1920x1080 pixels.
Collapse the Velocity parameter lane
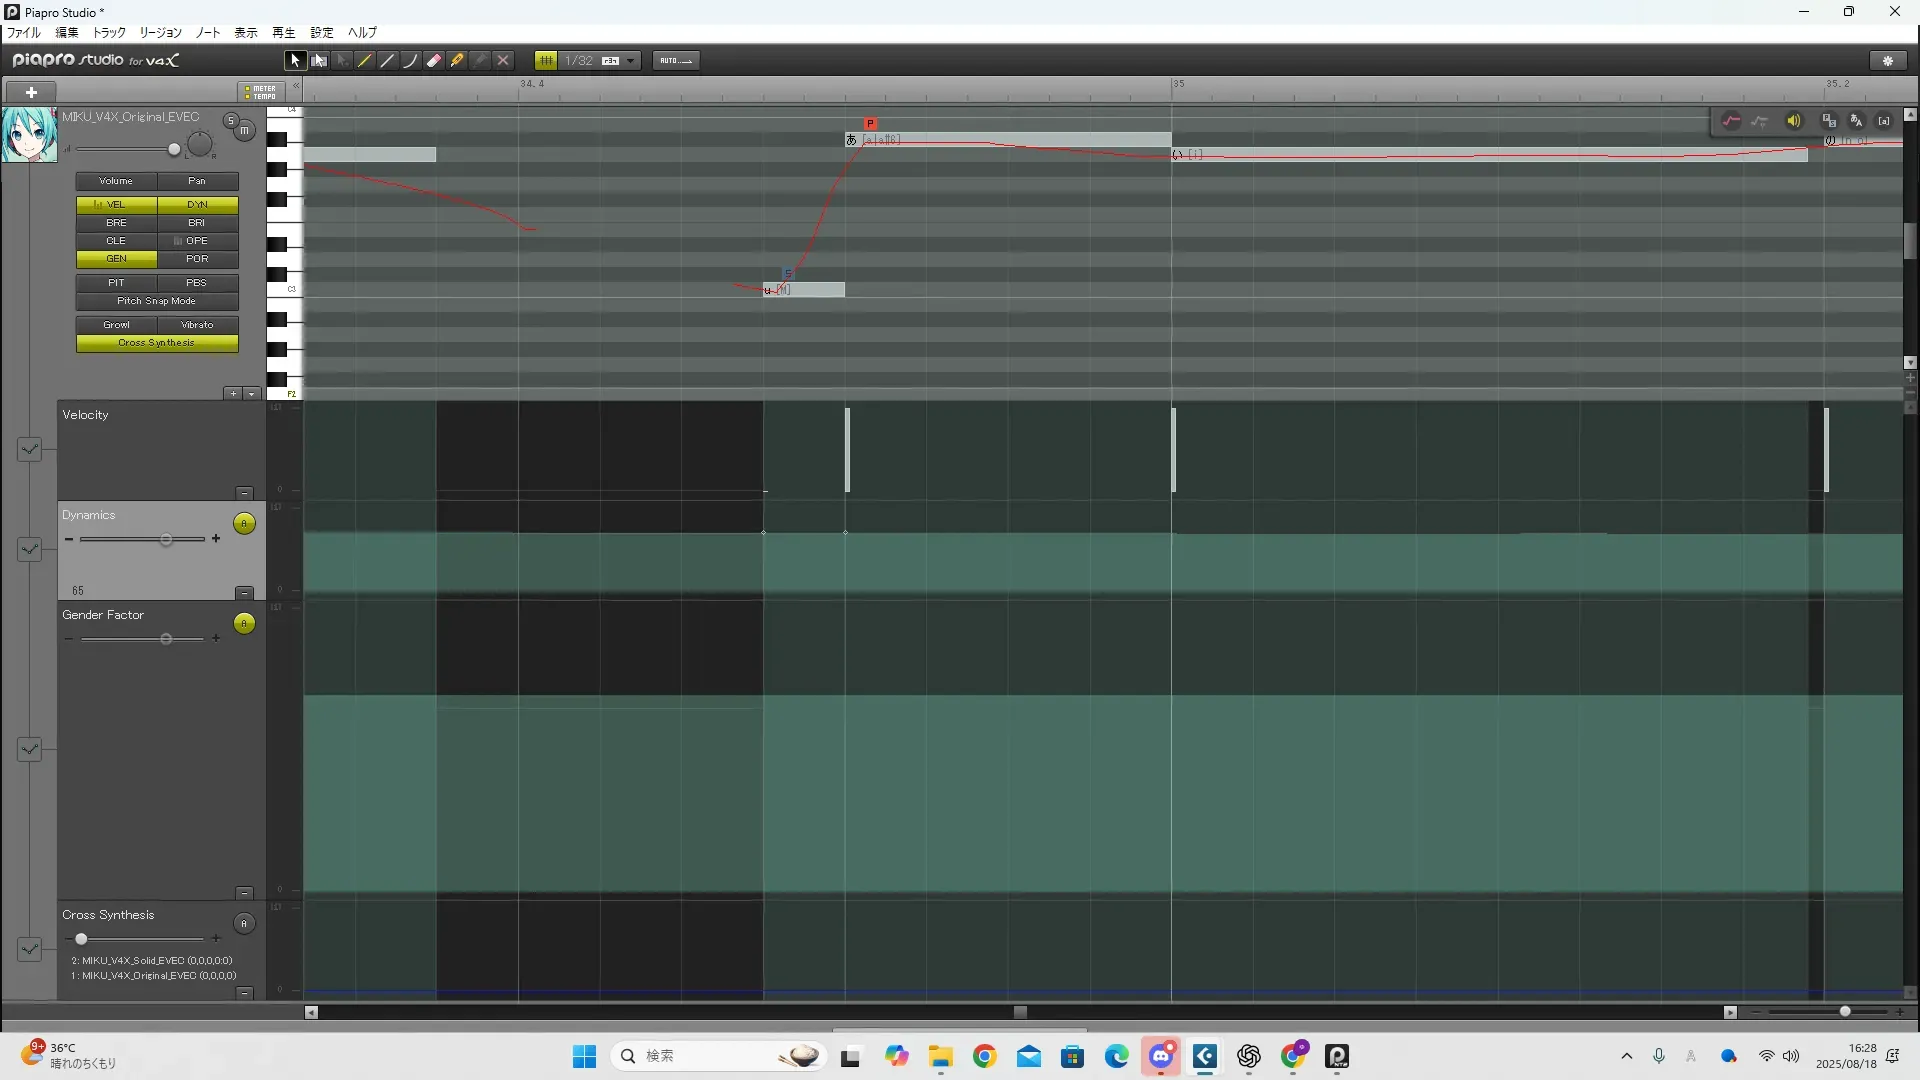[x=244, y=493]
